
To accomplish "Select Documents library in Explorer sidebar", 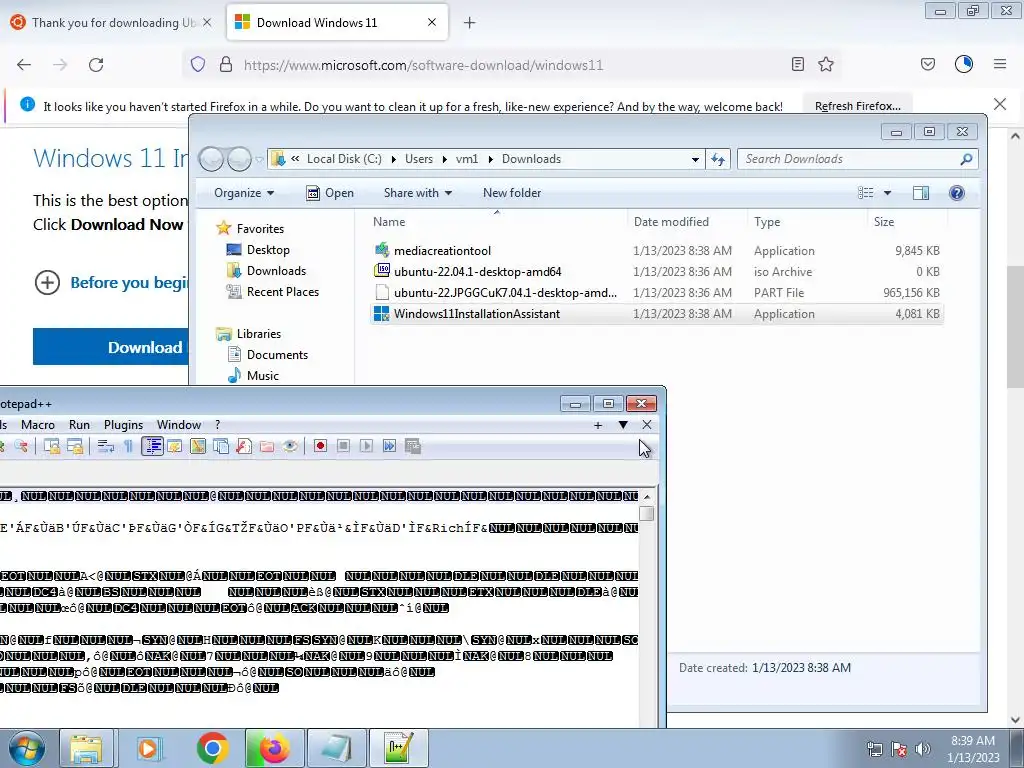I will point(267,355).
